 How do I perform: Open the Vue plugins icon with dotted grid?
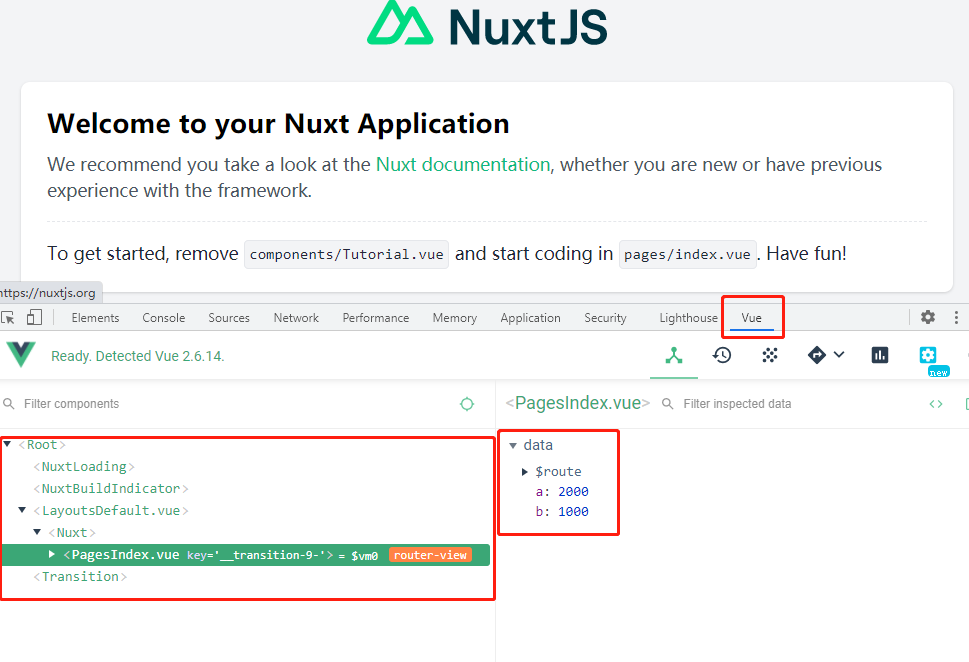pyautogui.click(x=769, y=355)
